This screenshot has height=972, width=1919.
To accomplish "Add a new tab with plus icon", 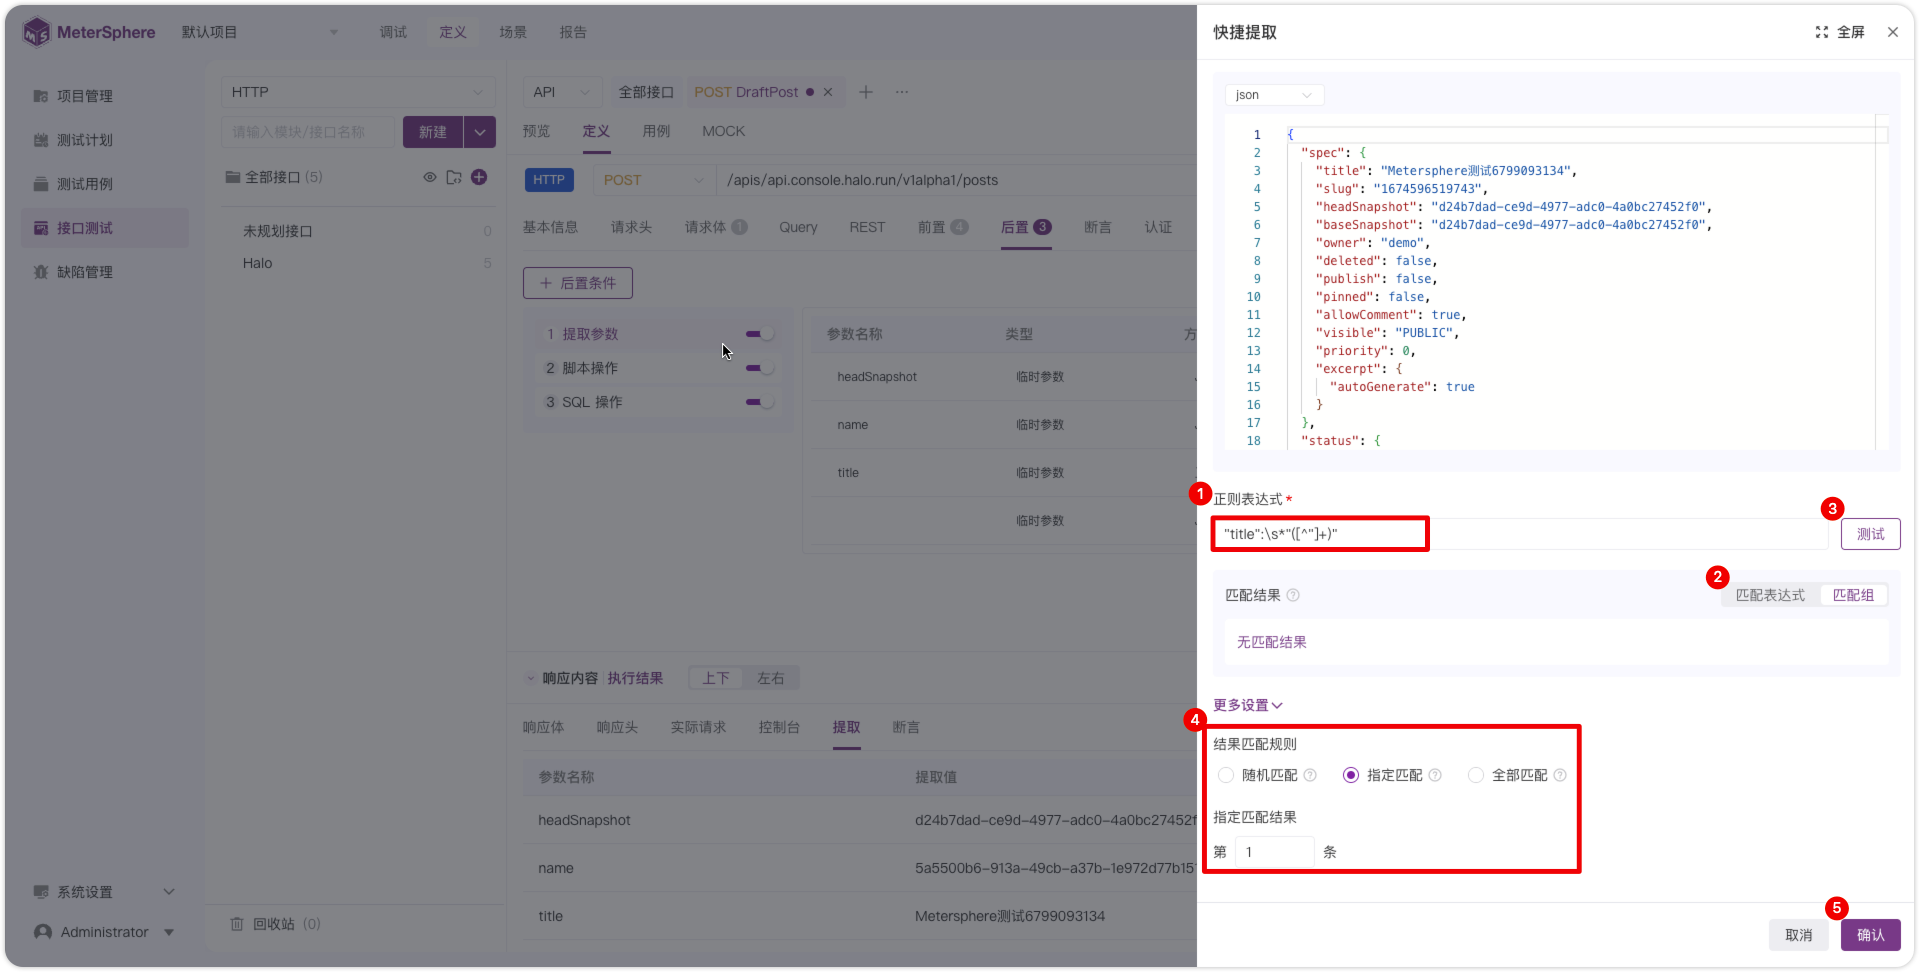I will click(866, 92).
